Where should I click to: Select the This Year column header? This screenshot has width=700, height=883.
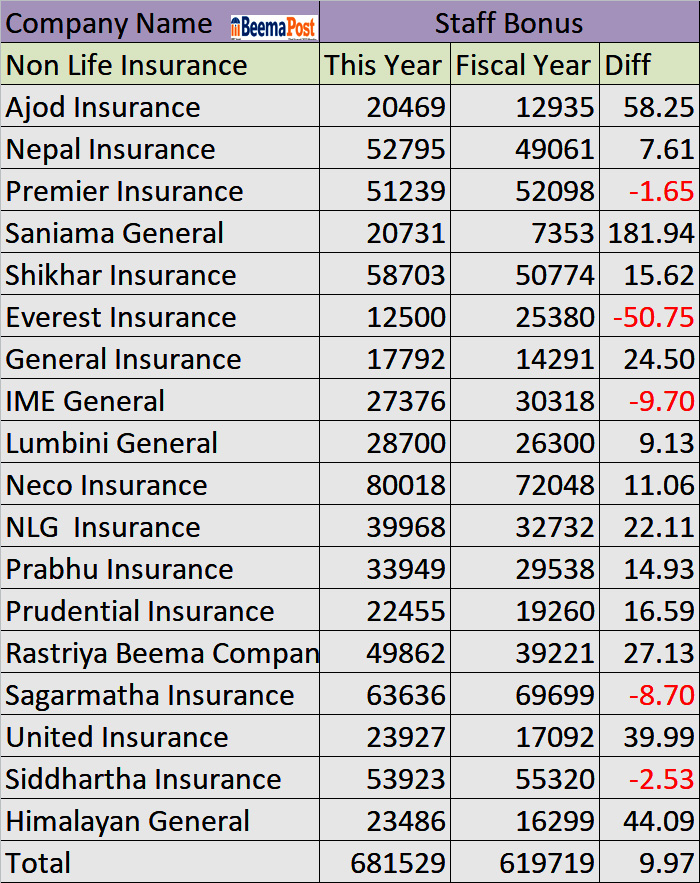(x=384, y=66)
